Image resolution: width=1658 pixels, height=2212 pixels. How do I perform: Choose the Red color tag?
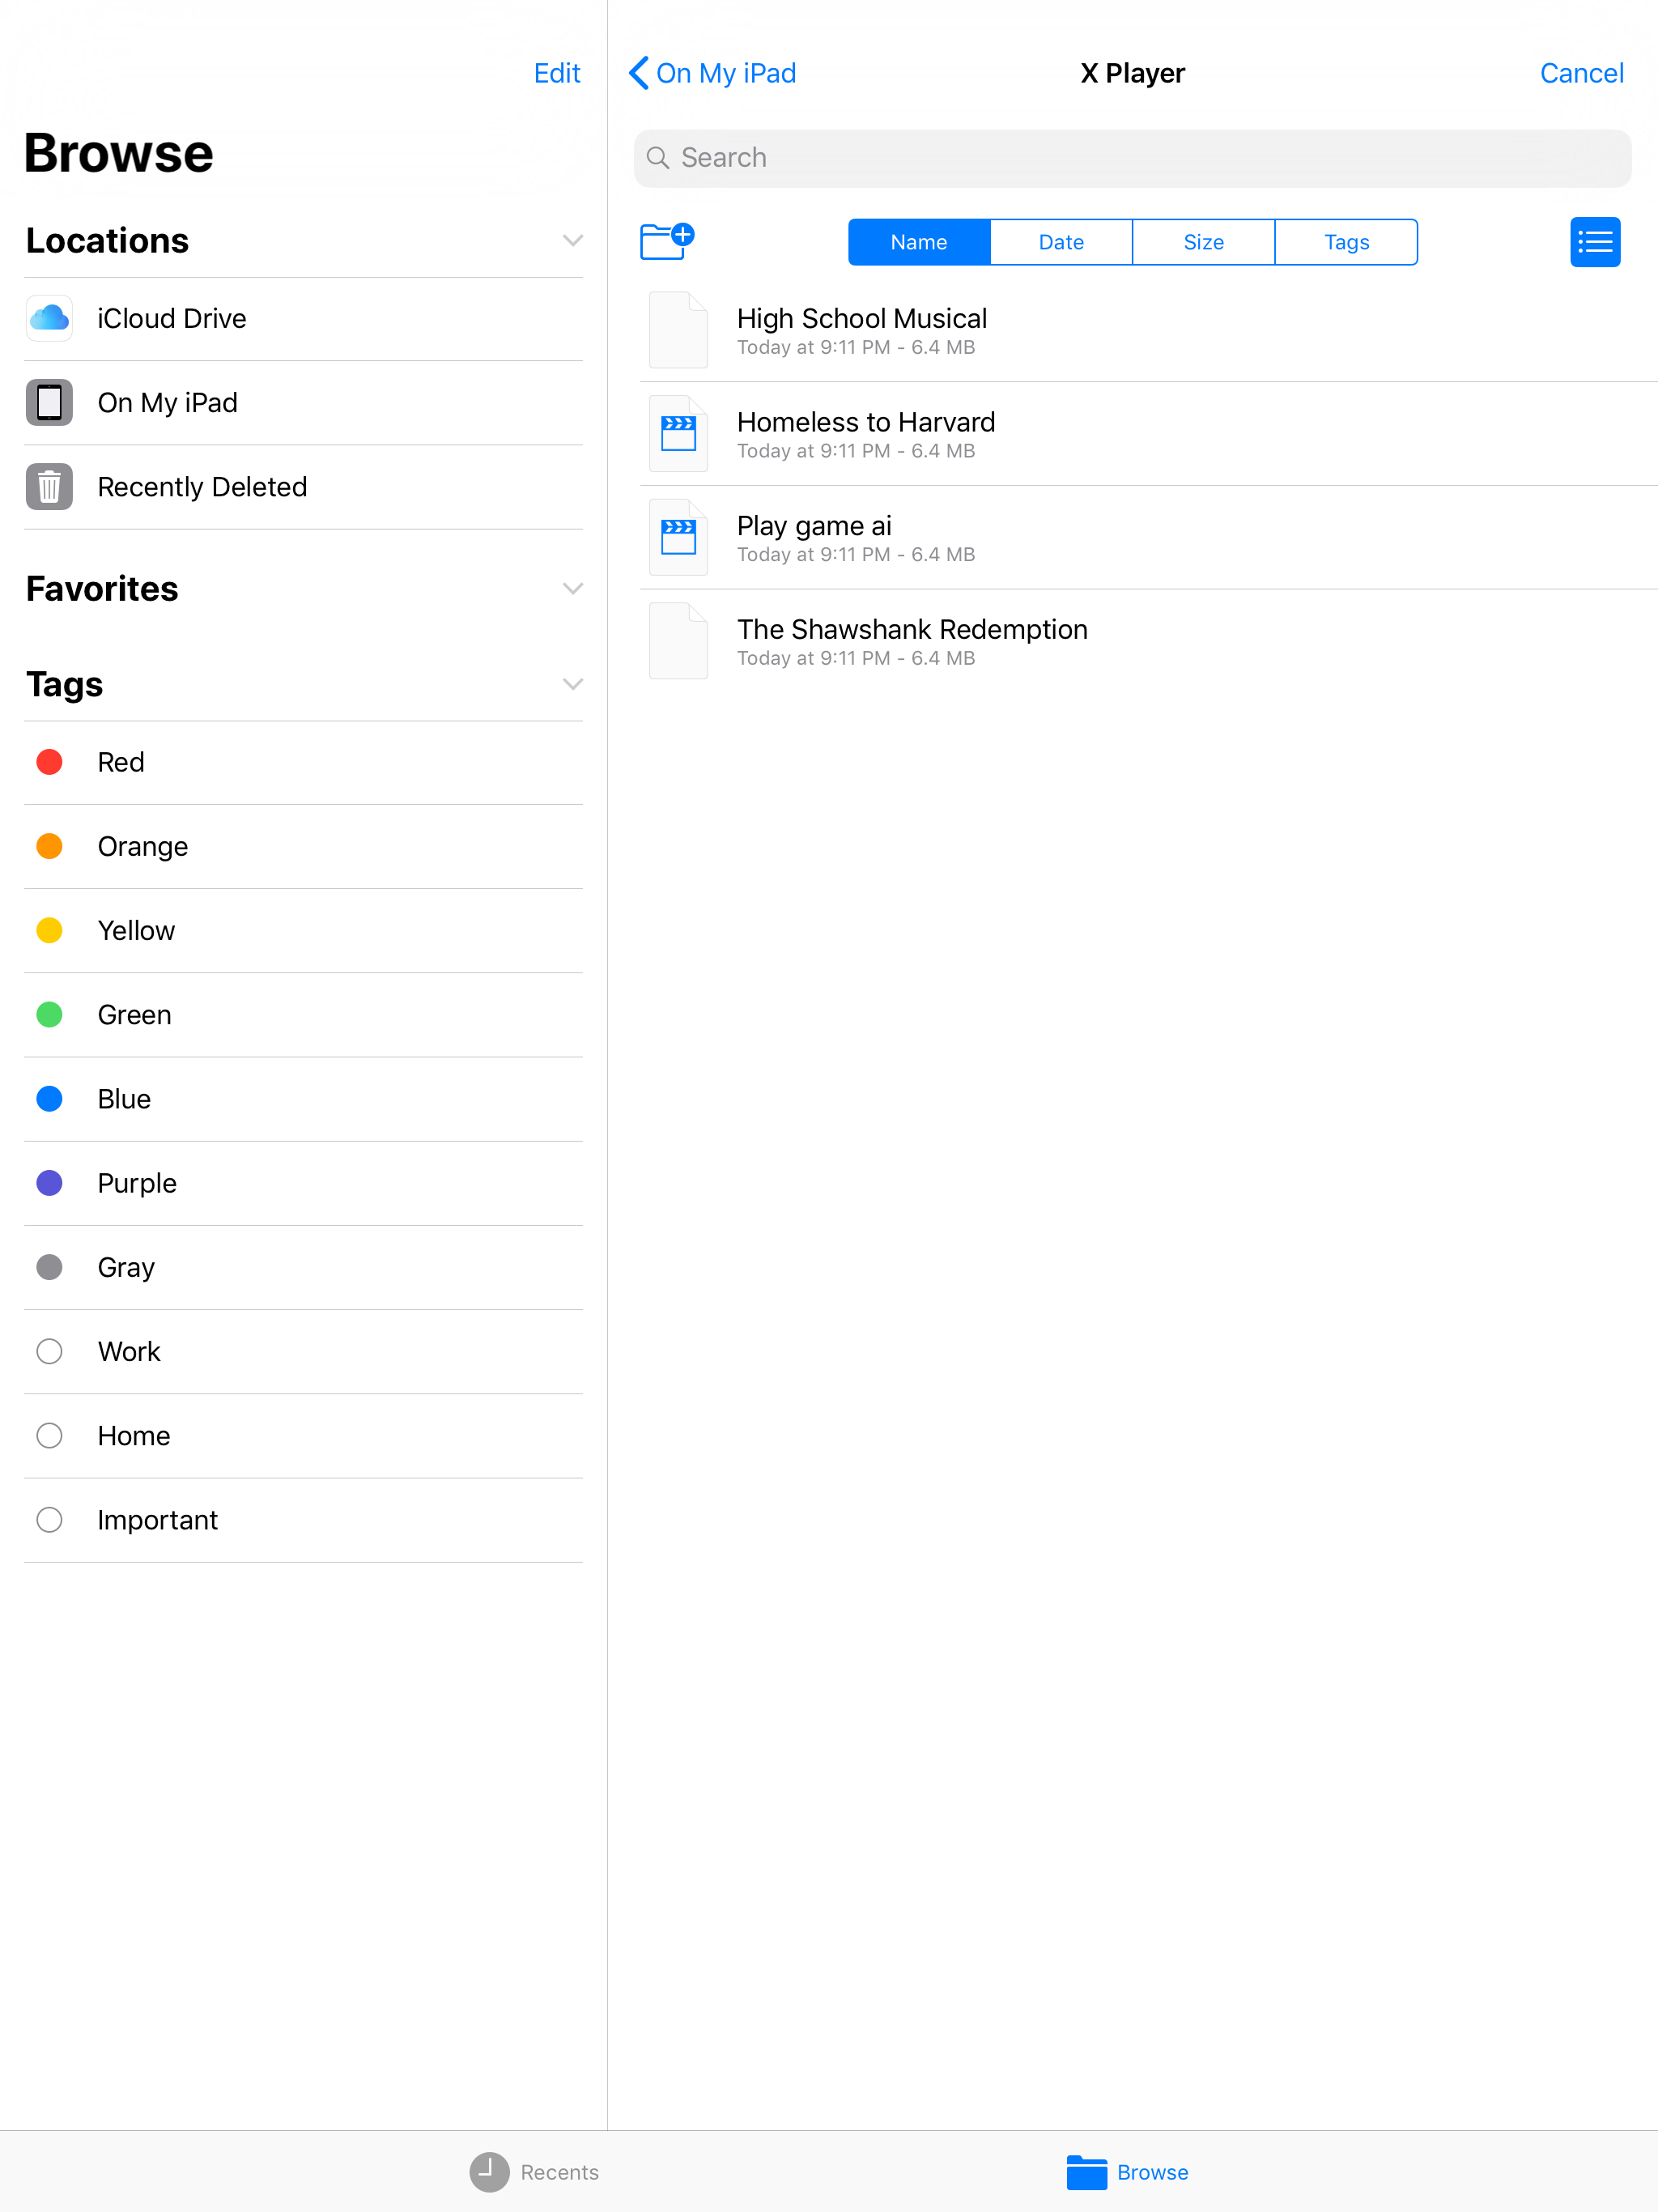(49, 762)
